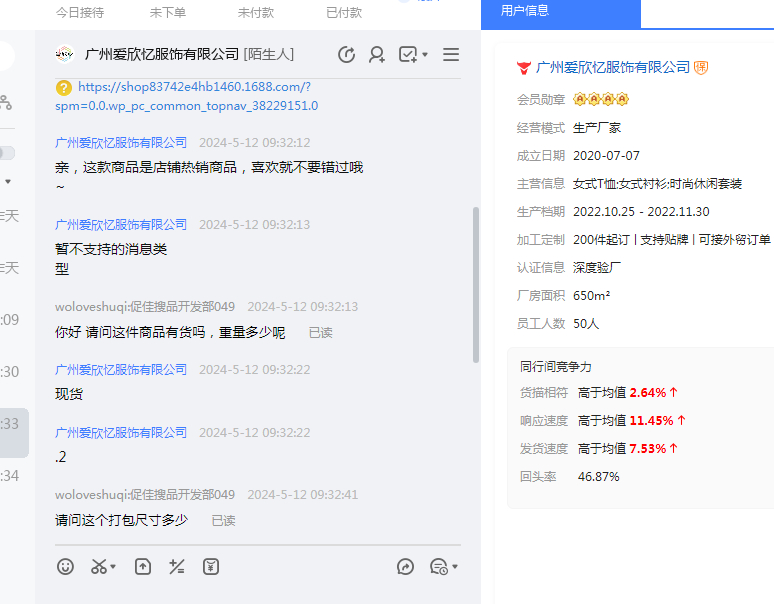
Task: Click the file upload icon
Action: point(143,566)
